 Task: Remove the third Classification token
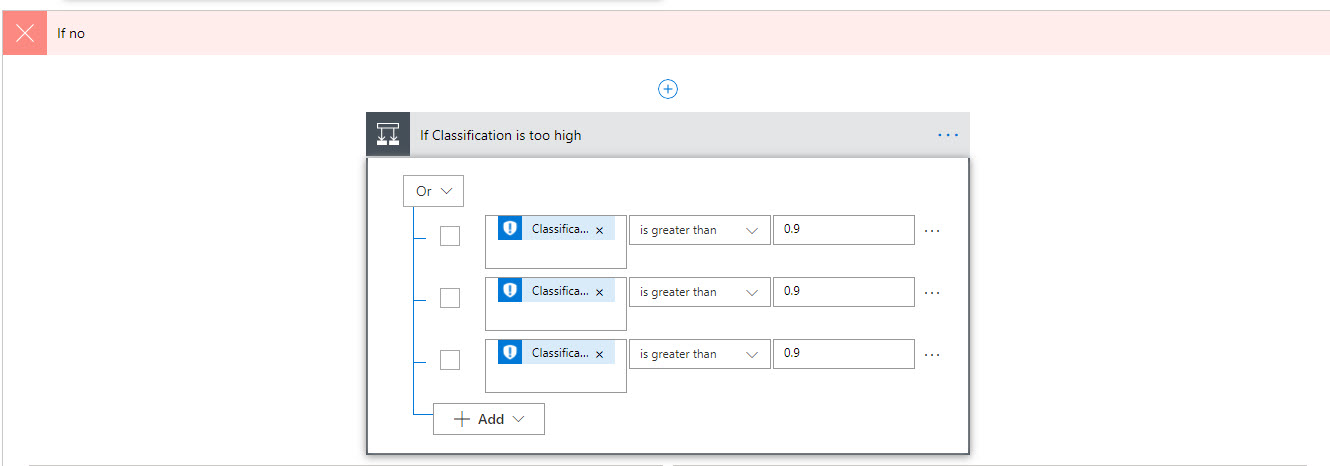pos(599,354)
